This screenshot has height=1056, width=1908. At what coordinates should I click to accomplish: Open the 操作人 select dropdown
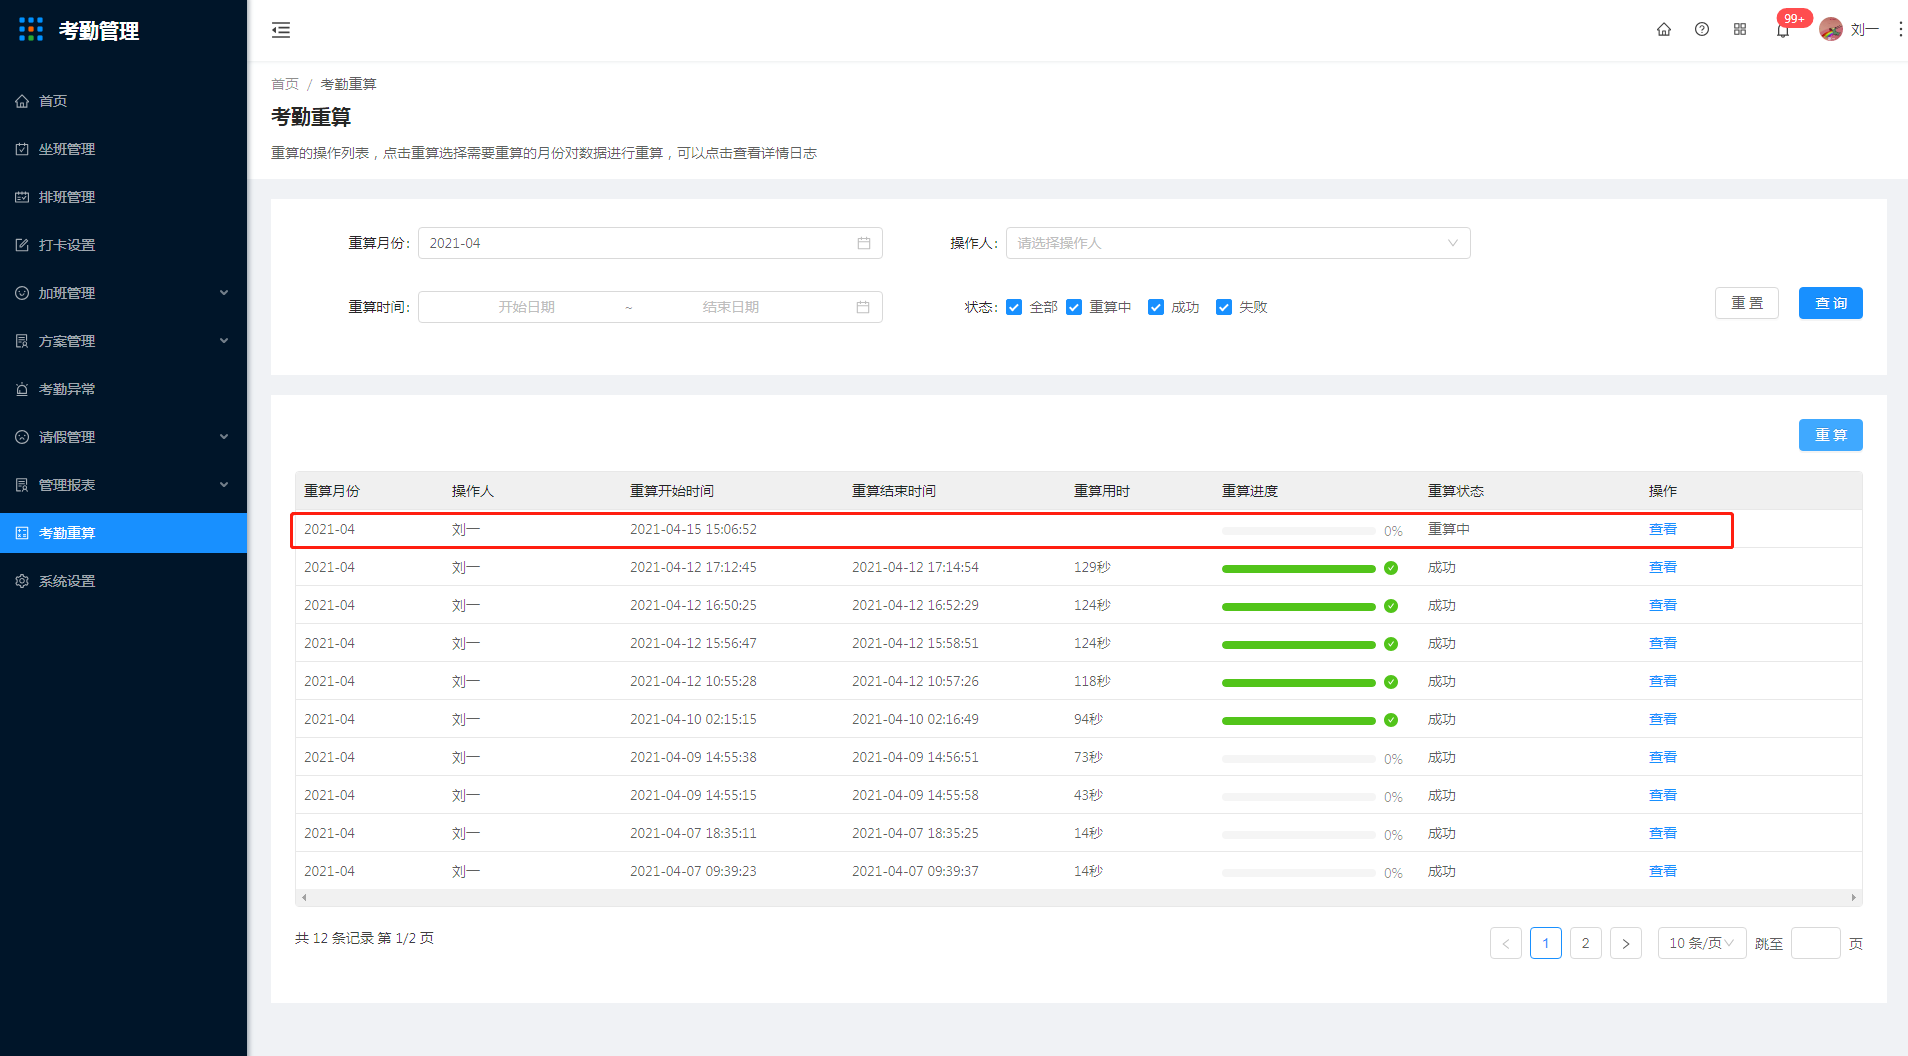[1238, 243]
